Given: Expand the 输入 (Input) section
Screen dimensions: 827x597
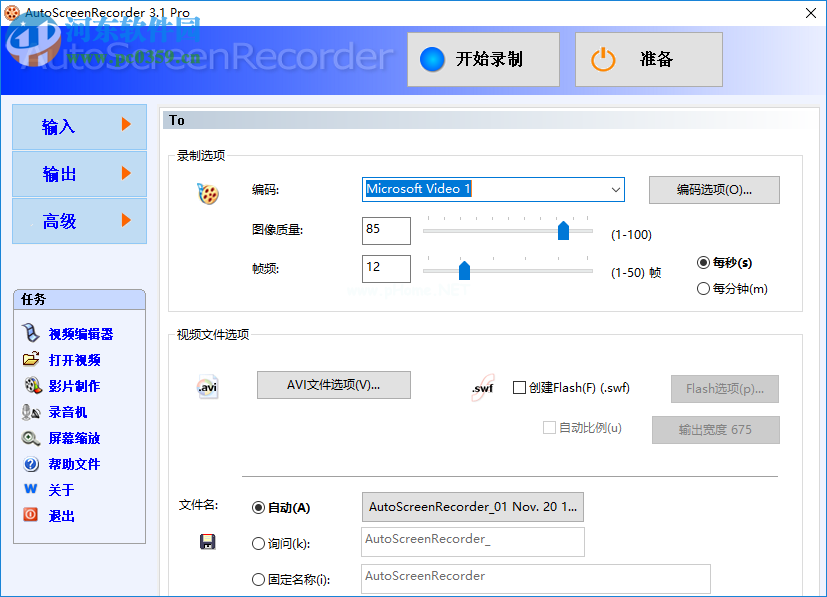Looking at the screenshot, I should 79,126.
